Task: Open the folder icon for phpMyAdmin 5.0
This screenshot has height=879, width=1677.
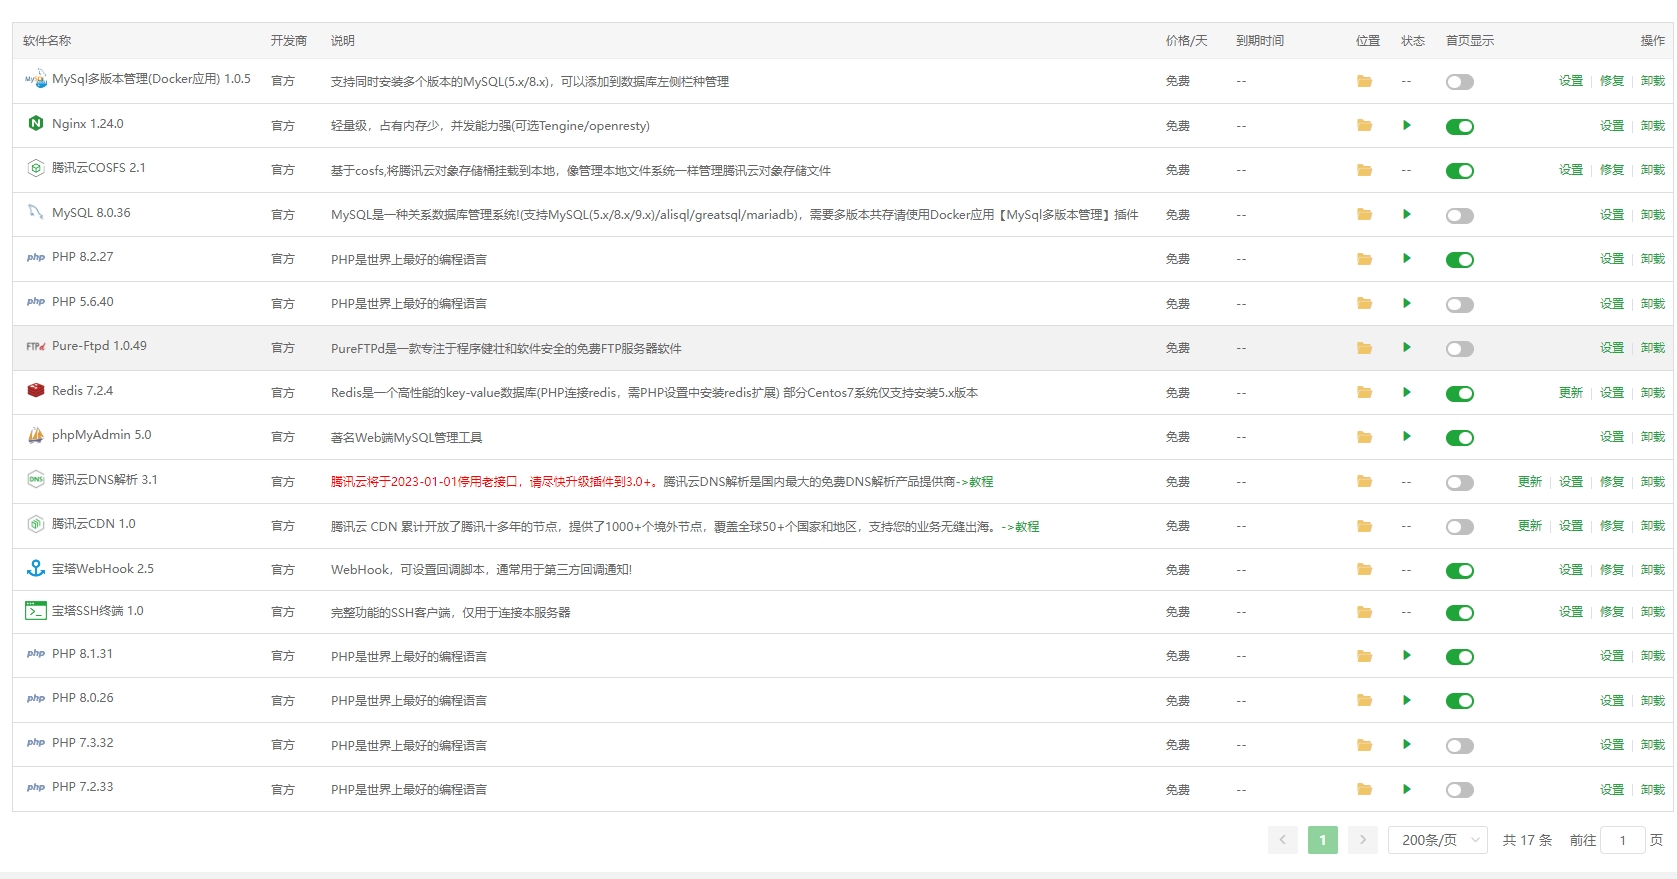Action: coord(1364,437)
